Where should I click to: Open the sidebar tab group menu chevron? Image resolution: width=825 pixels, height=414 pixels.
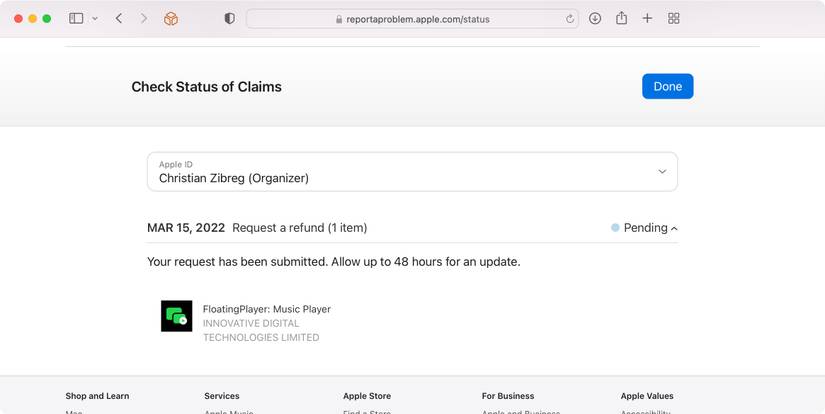[95, 19]
